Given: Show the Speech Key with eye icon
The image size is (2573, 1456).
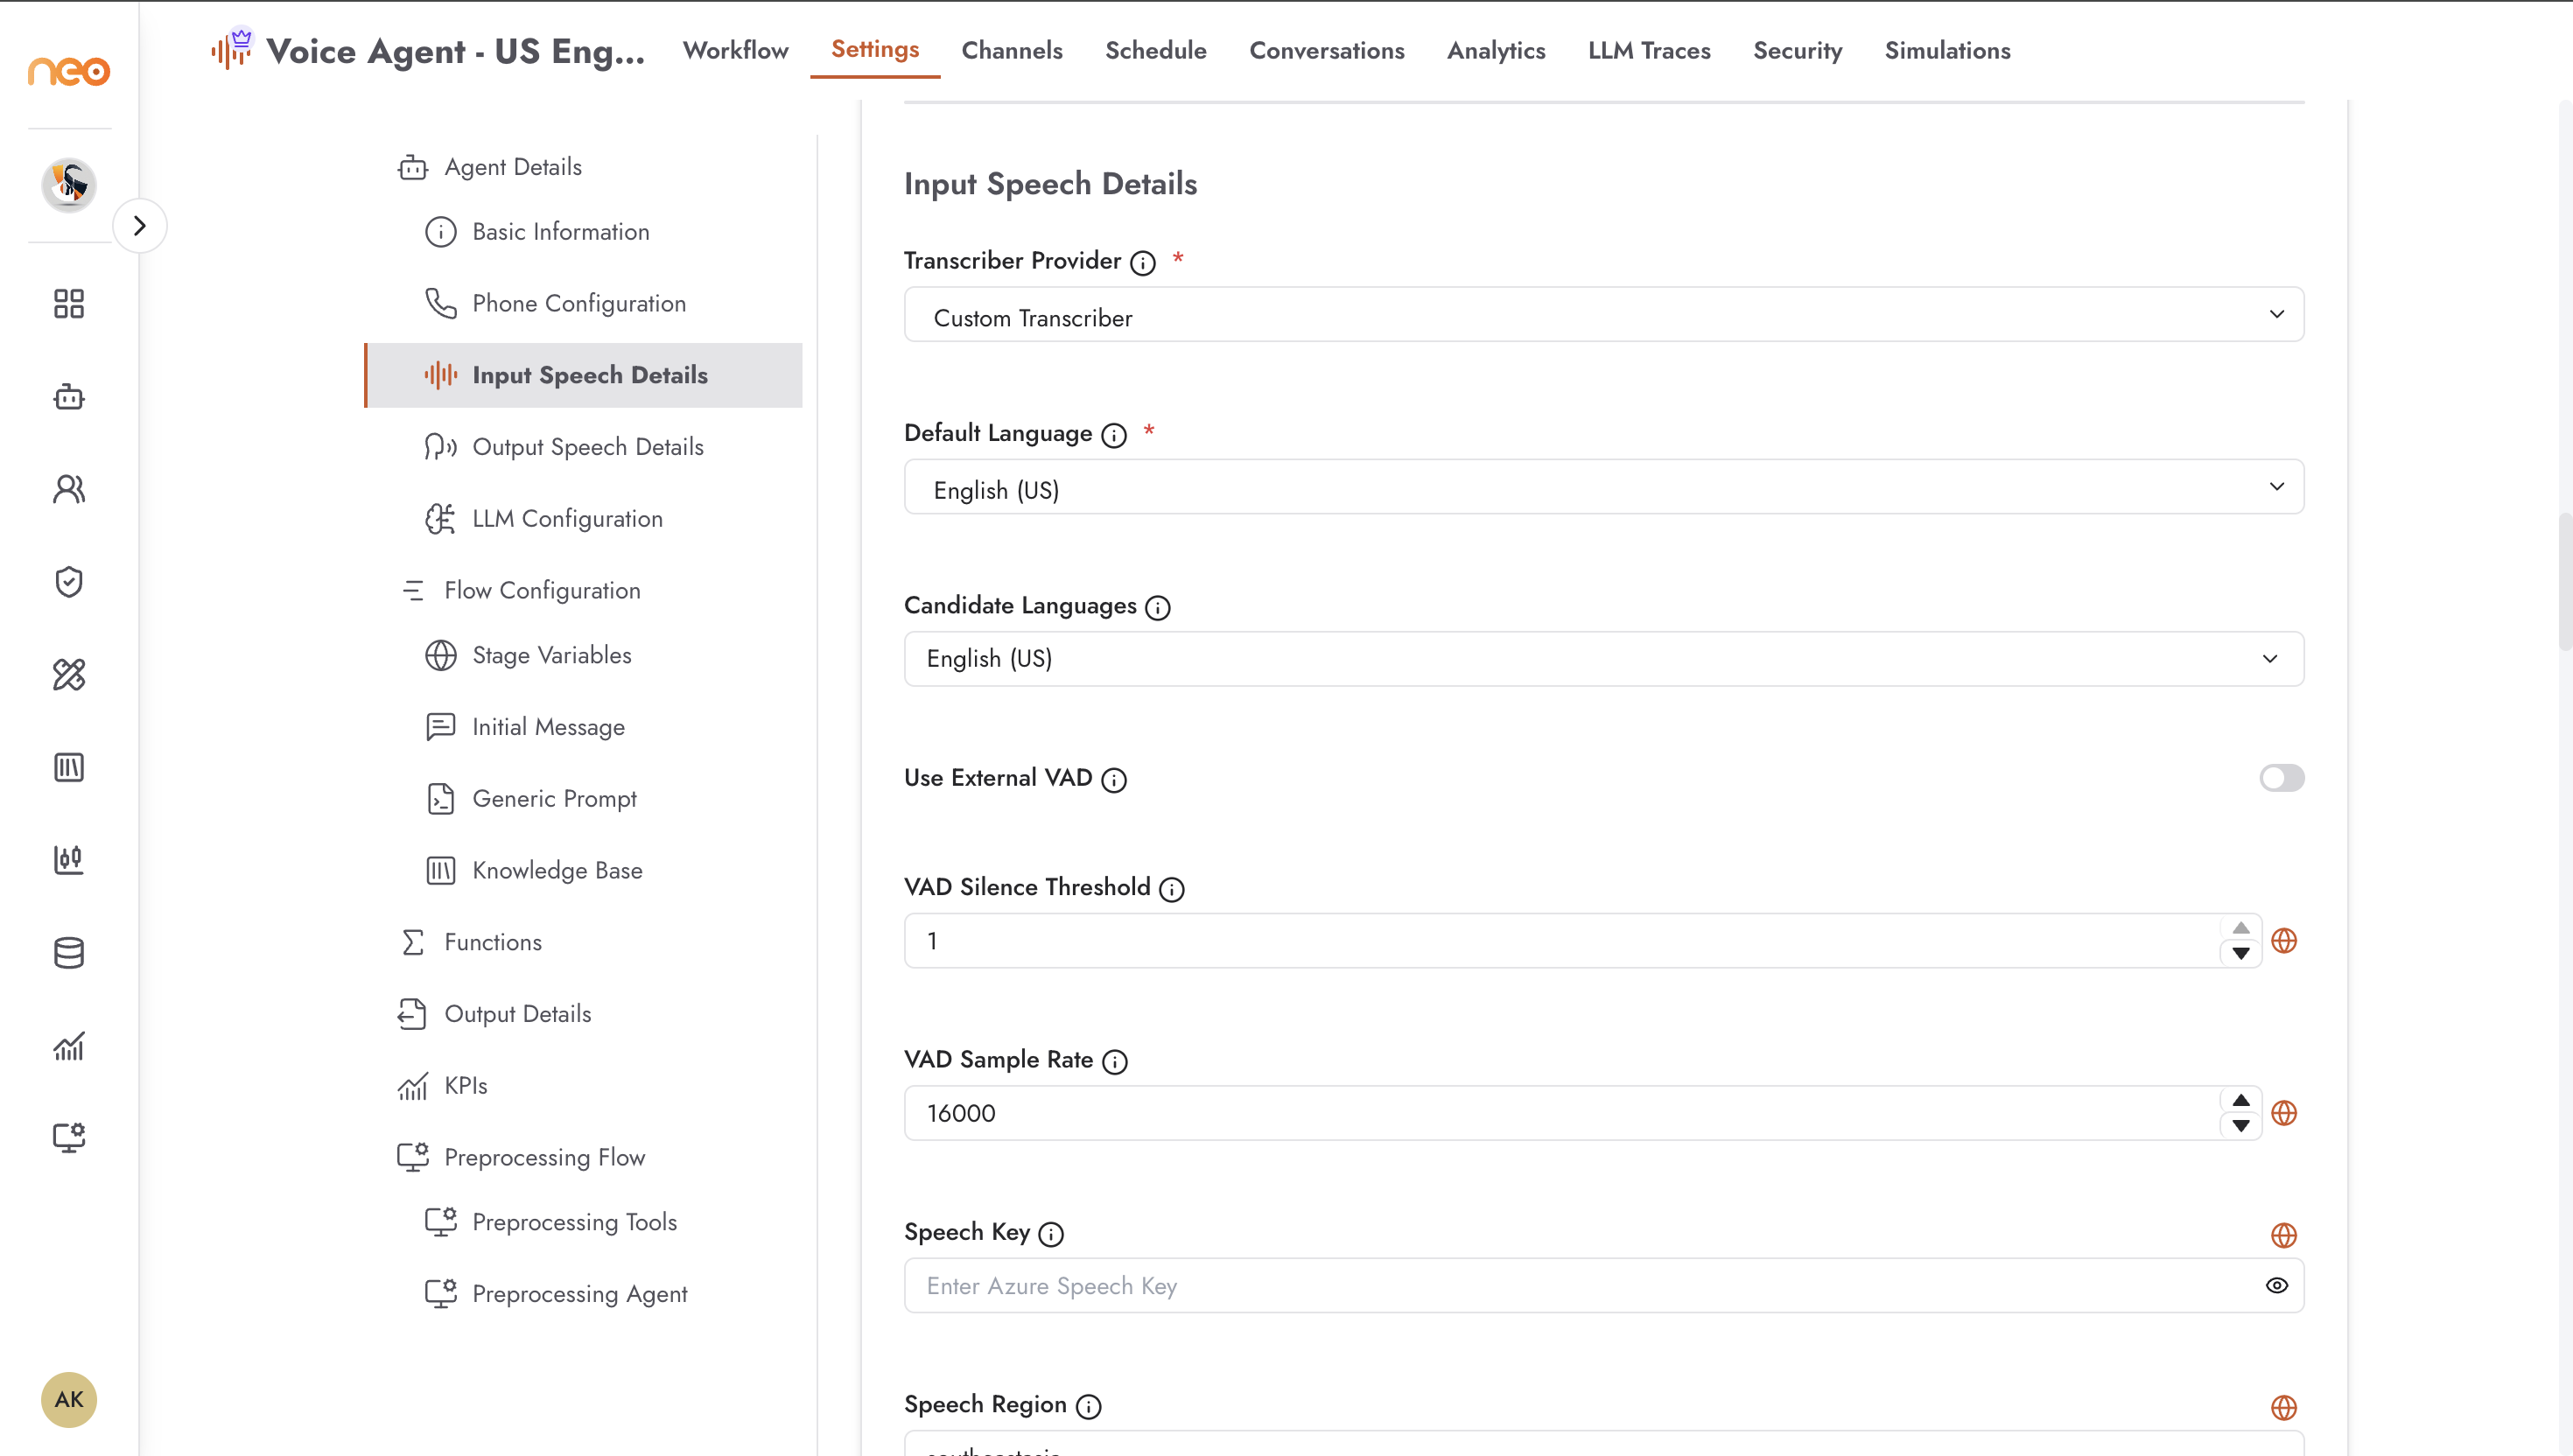Looking at the screenshot, I should pyautogui.click(x=2276, y=1285).
